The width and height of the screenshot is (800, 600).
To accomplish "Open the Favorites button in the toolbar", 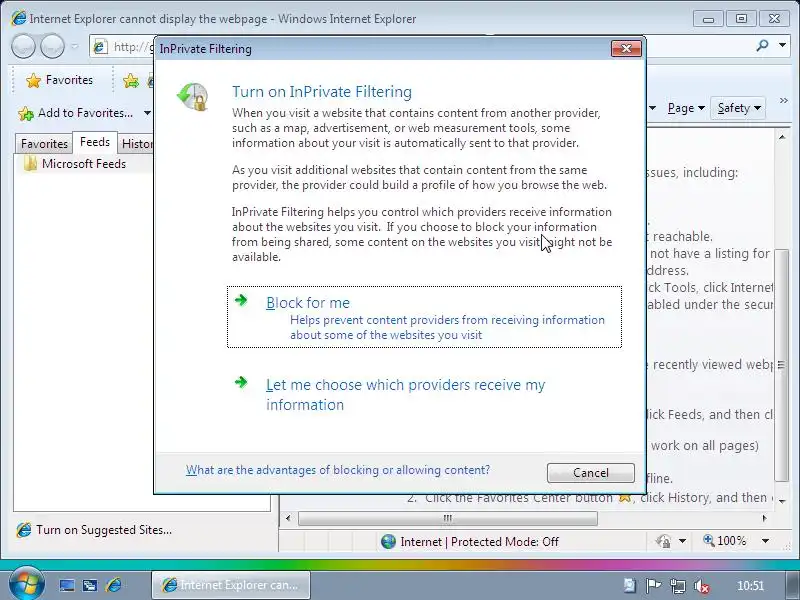I will 60,80.
